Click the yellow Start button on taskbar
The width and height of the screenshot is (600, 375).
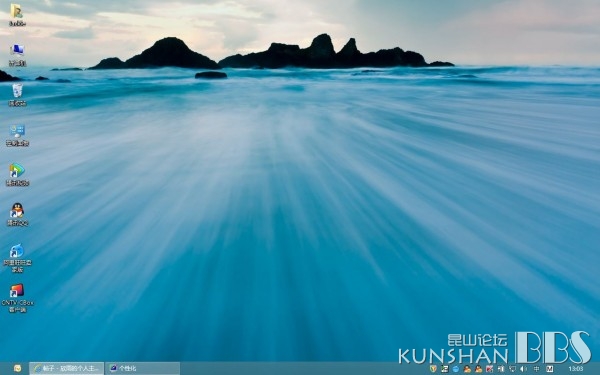point(18,368)
